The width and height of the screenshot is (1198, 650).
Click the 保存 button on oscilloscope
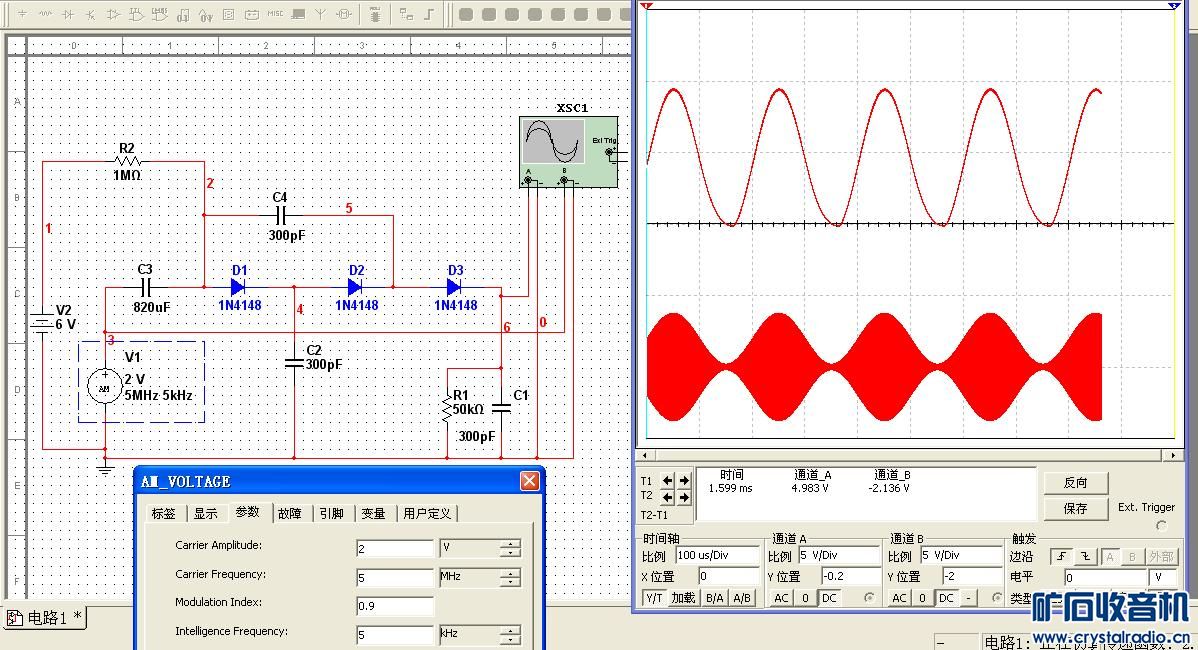(x=1075, y=508)
